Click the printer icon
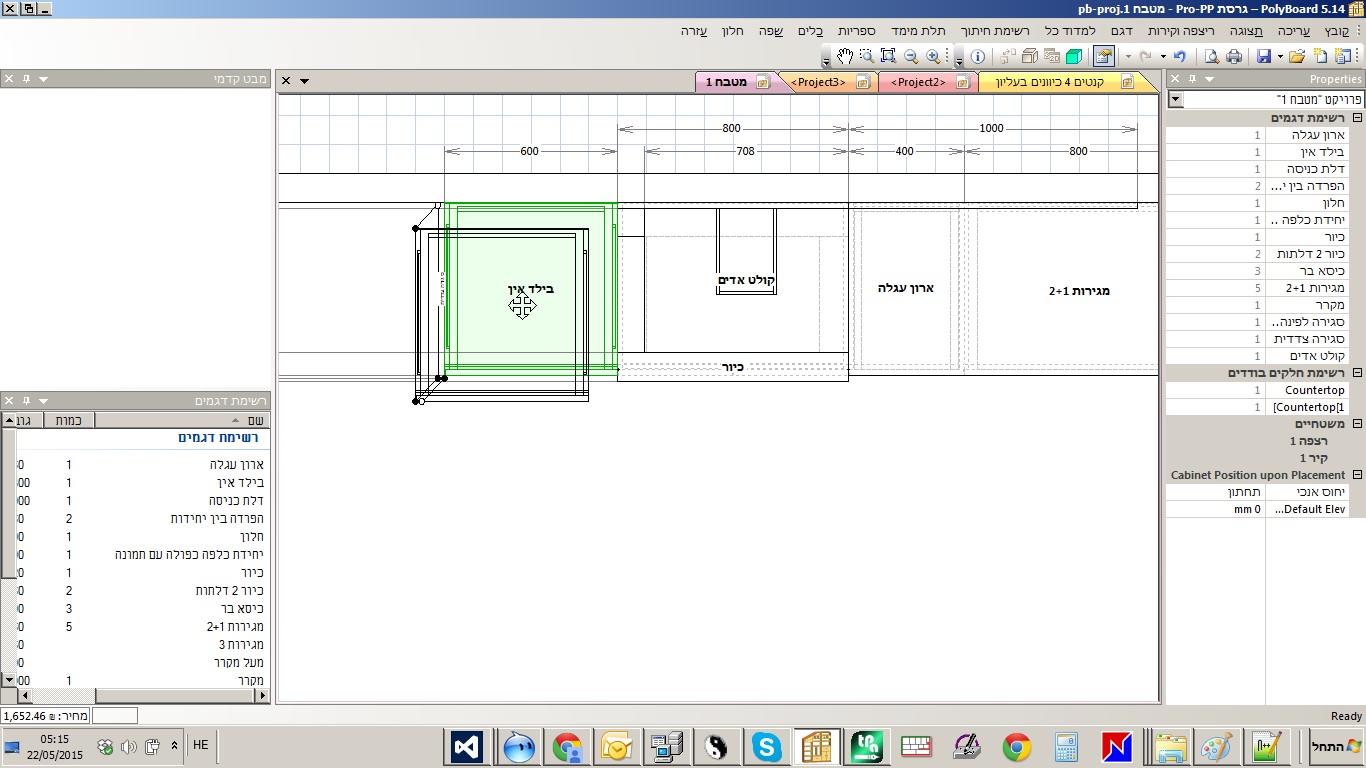This screenshot has width=1366, height=768. pos(1234,56)
